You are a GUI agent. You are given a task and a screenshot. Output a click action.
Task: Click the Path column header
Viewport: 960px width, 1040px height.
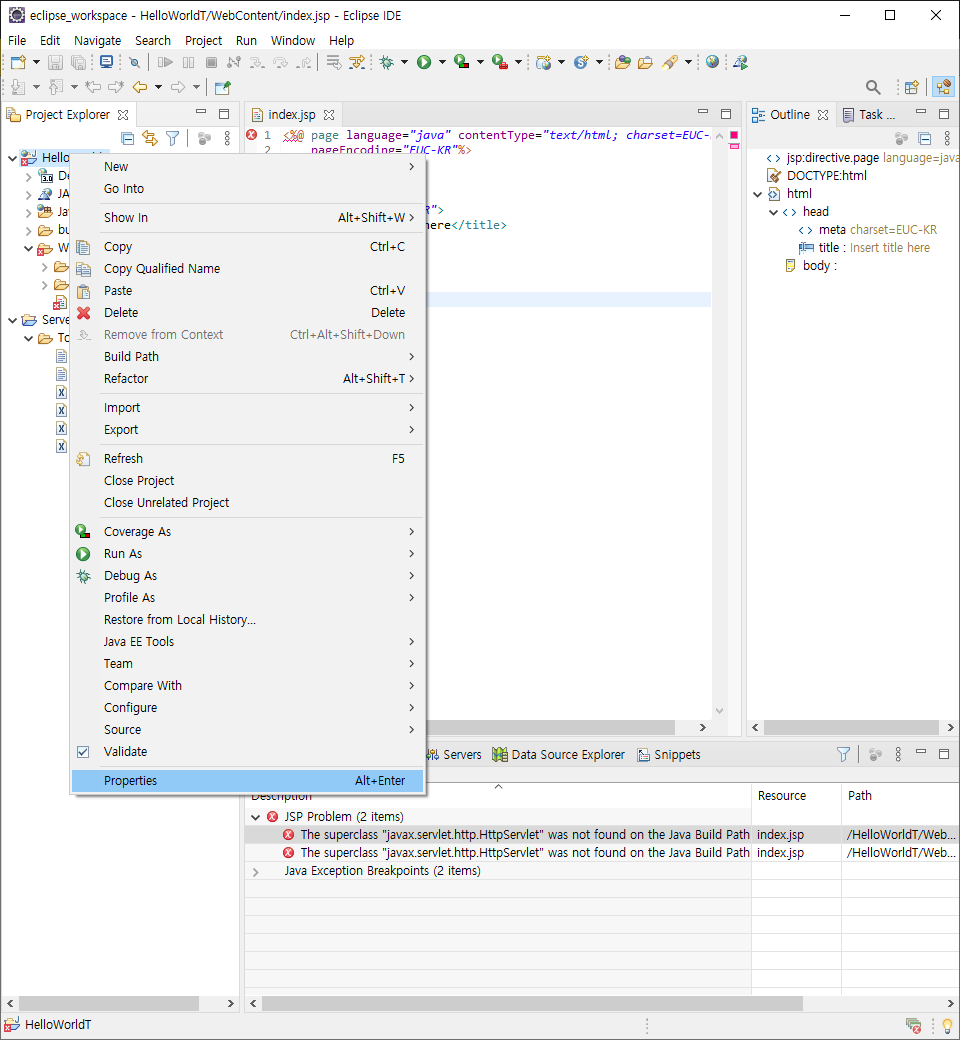pos(900,795)
